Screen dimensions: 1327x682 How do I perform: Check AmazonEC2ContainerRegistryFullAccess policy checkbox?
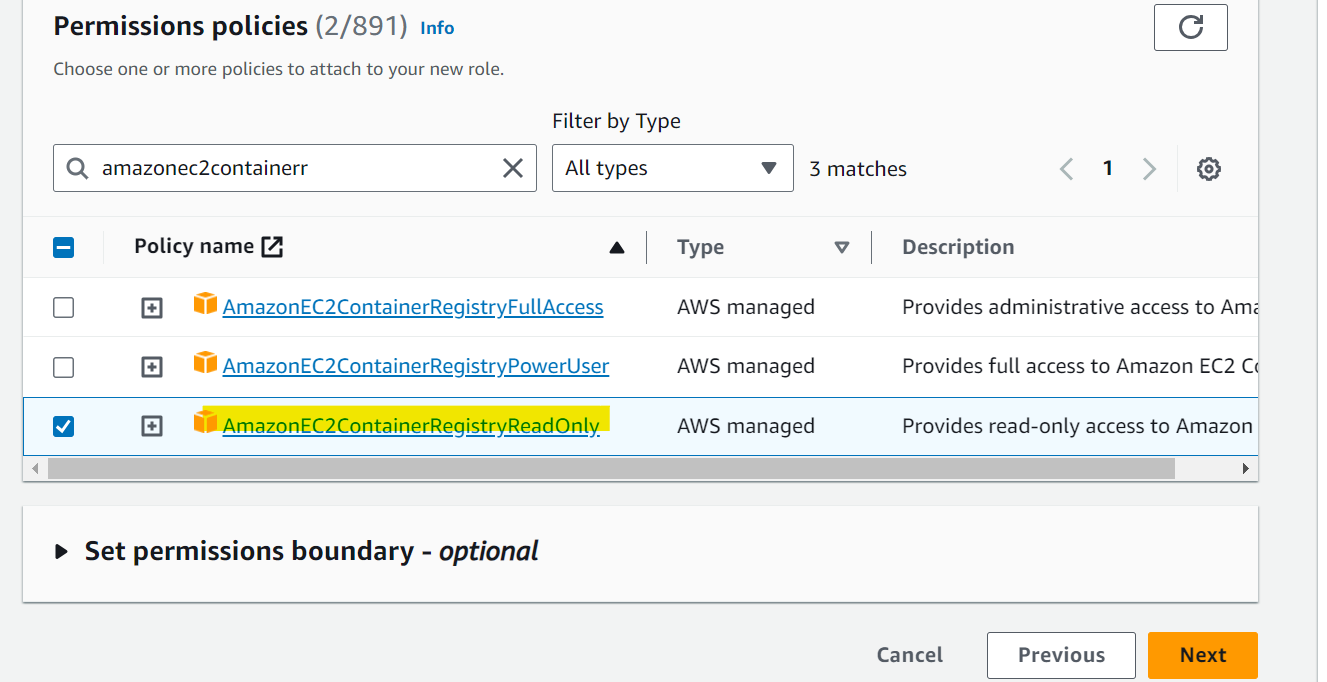[63, 307]
